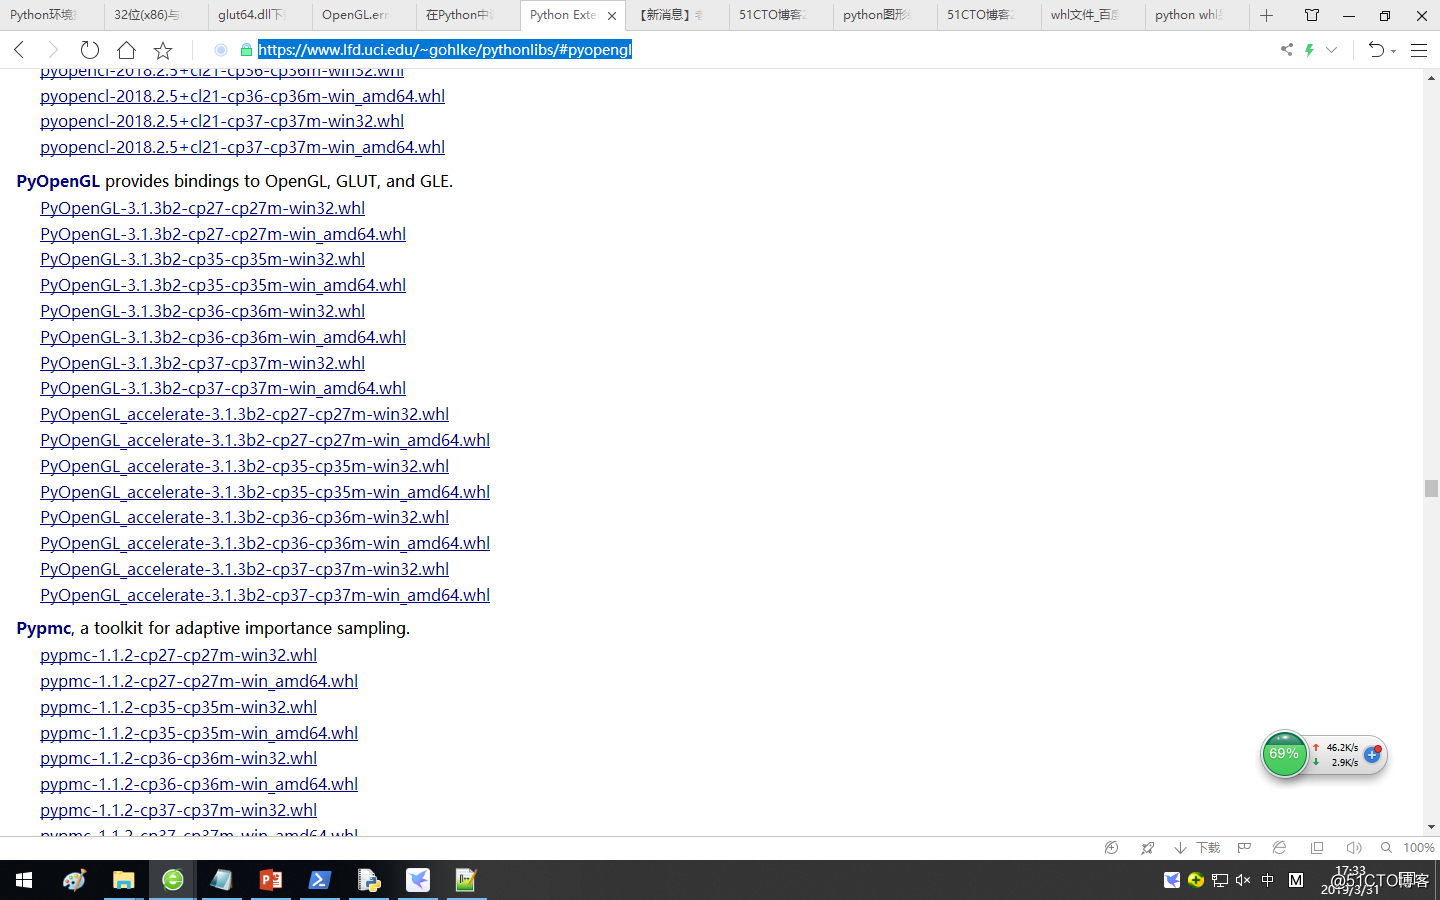Open the browser home page icon
This screenshot has height=900, width=1440.
pos(126,50)
